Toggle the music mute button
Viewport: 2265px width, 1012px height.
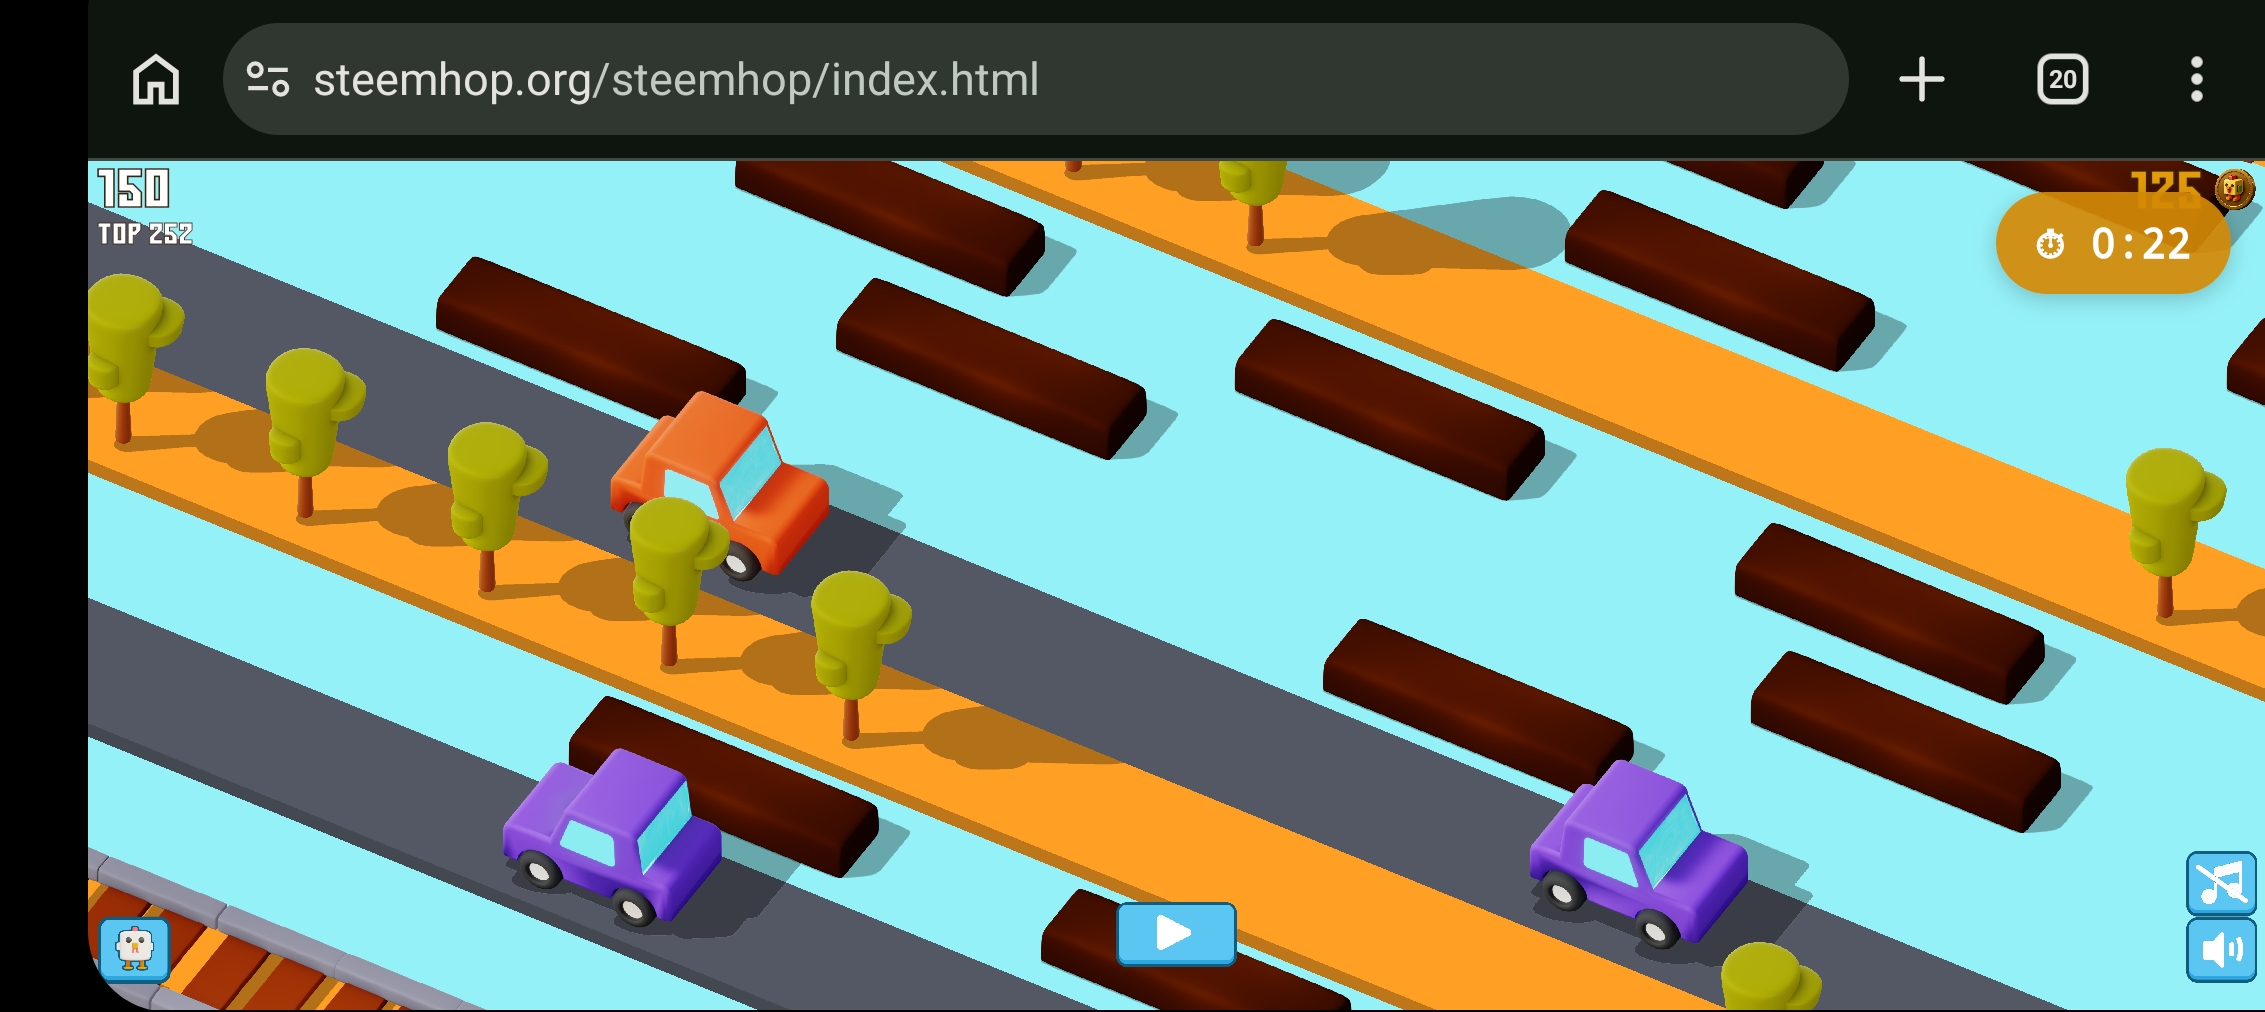(x=2220, y=883)
